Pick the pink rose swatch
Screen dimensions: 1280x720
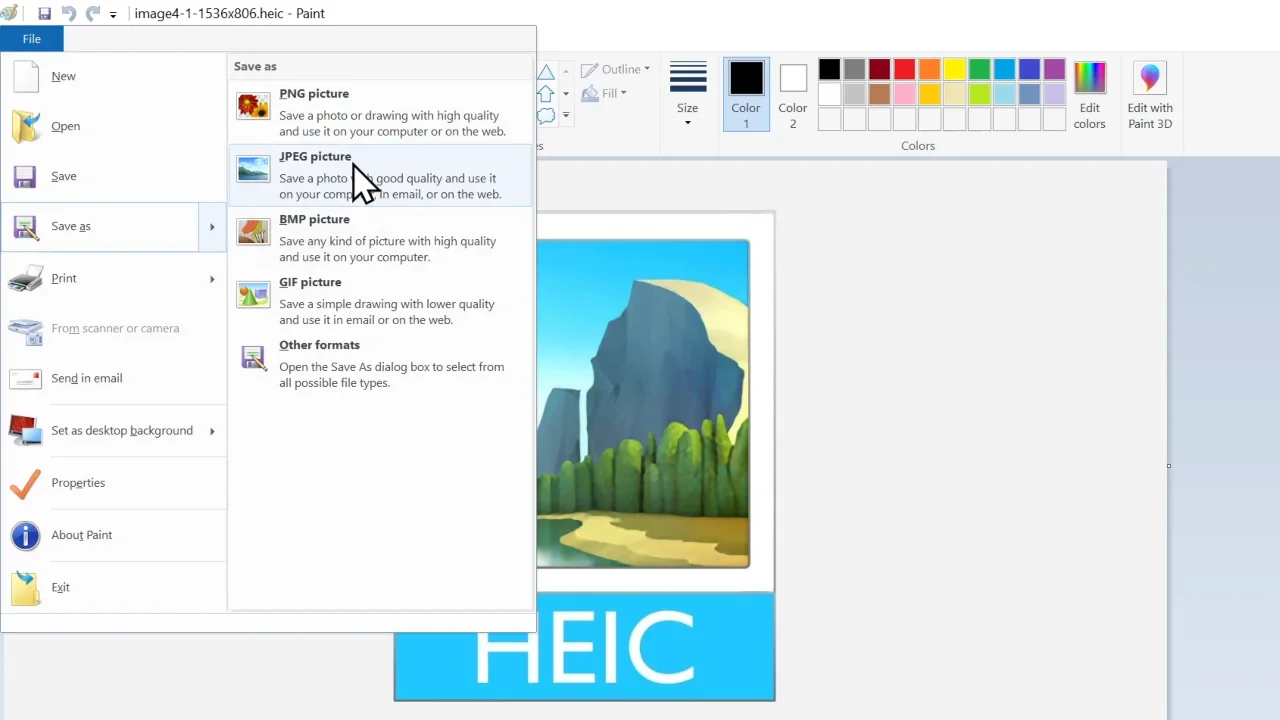pos(904,94)
